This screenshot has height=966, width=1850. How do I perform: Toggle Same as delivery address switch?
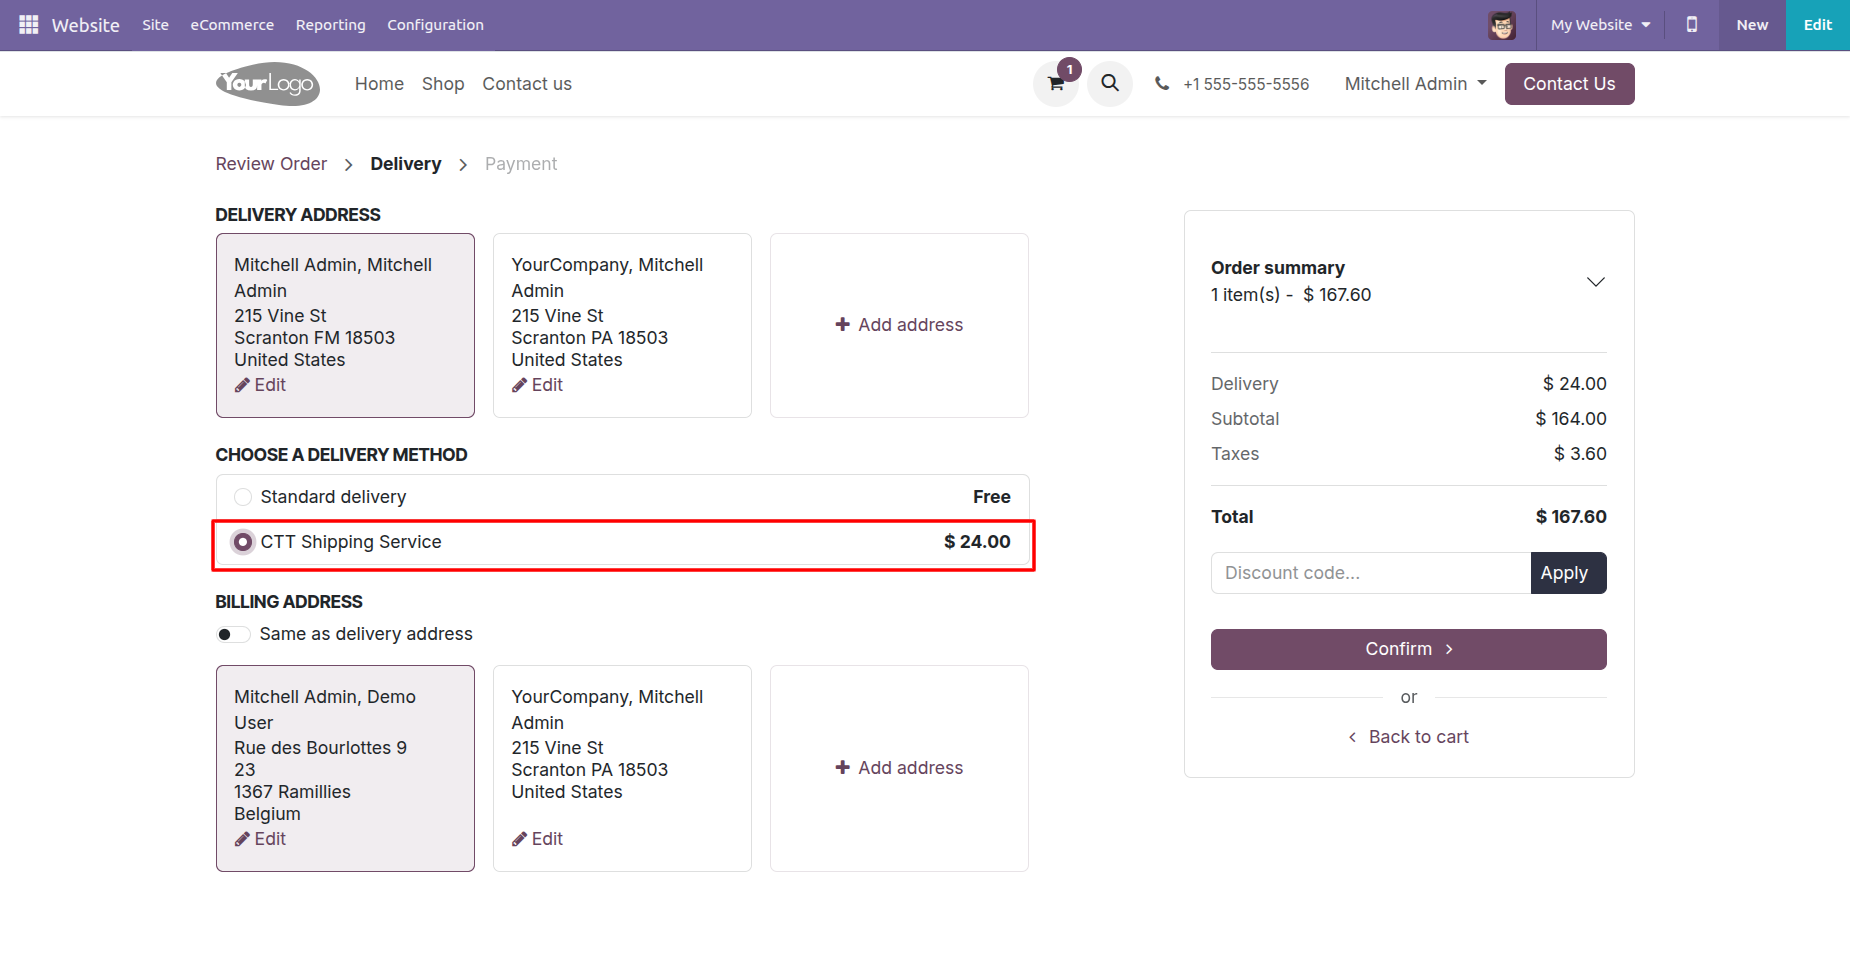coord(233,634)
